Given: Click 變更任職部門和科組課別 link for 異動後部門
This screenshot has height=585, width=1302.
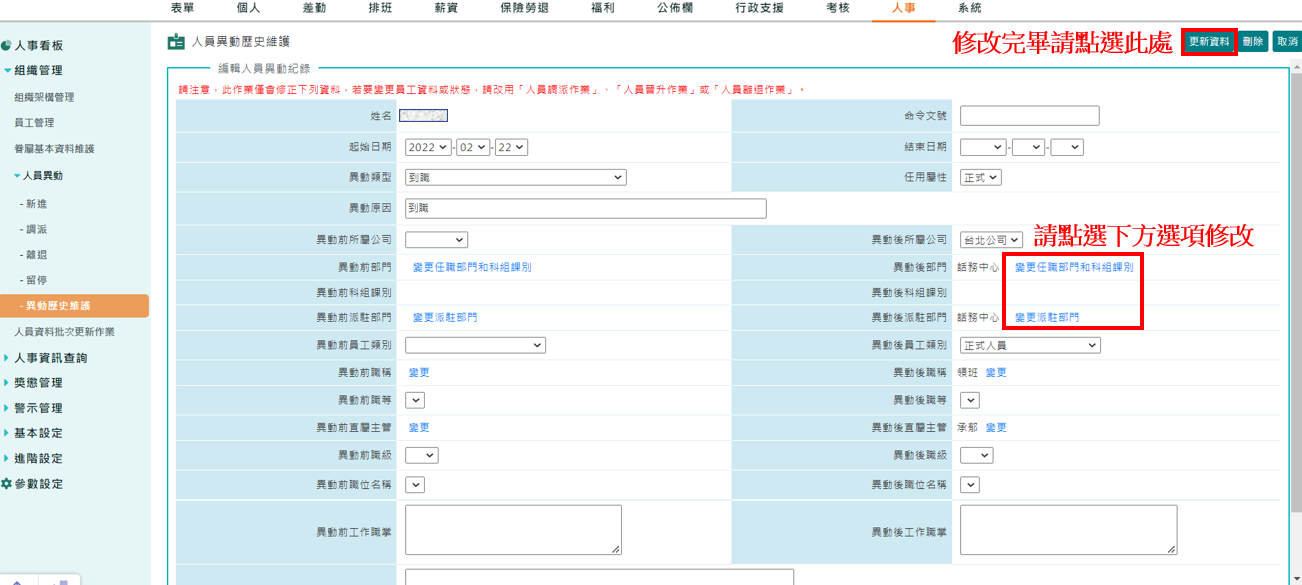Looking at the screenshot, I should point(1074,268).
